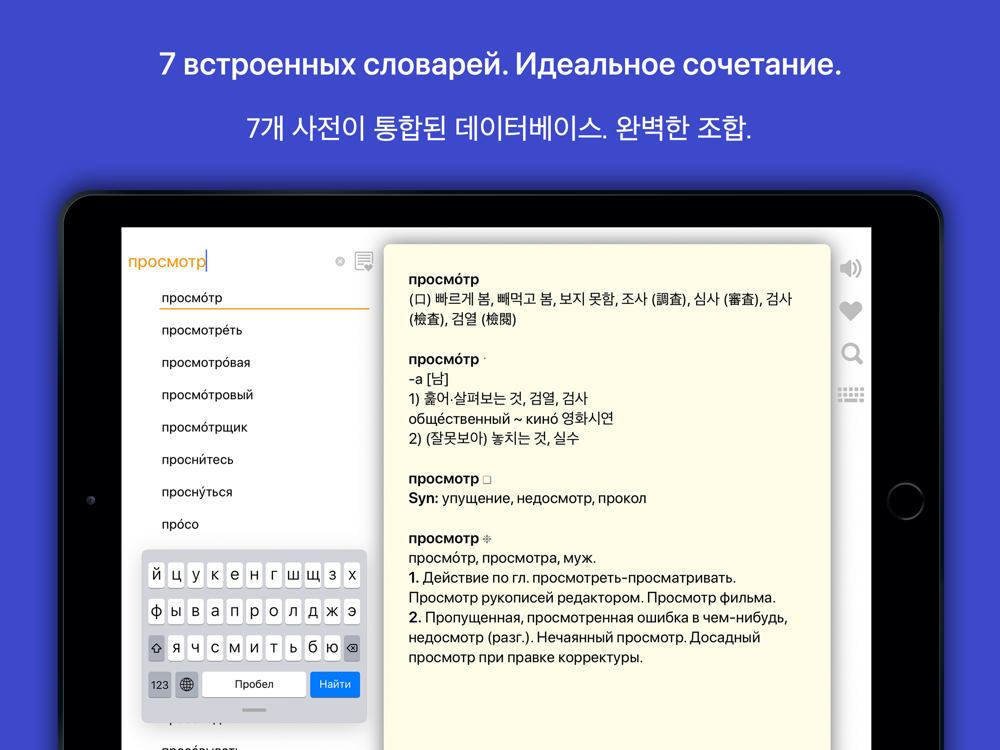Tap the ц key
1000x750 pixels.
(x=176, y=575)
